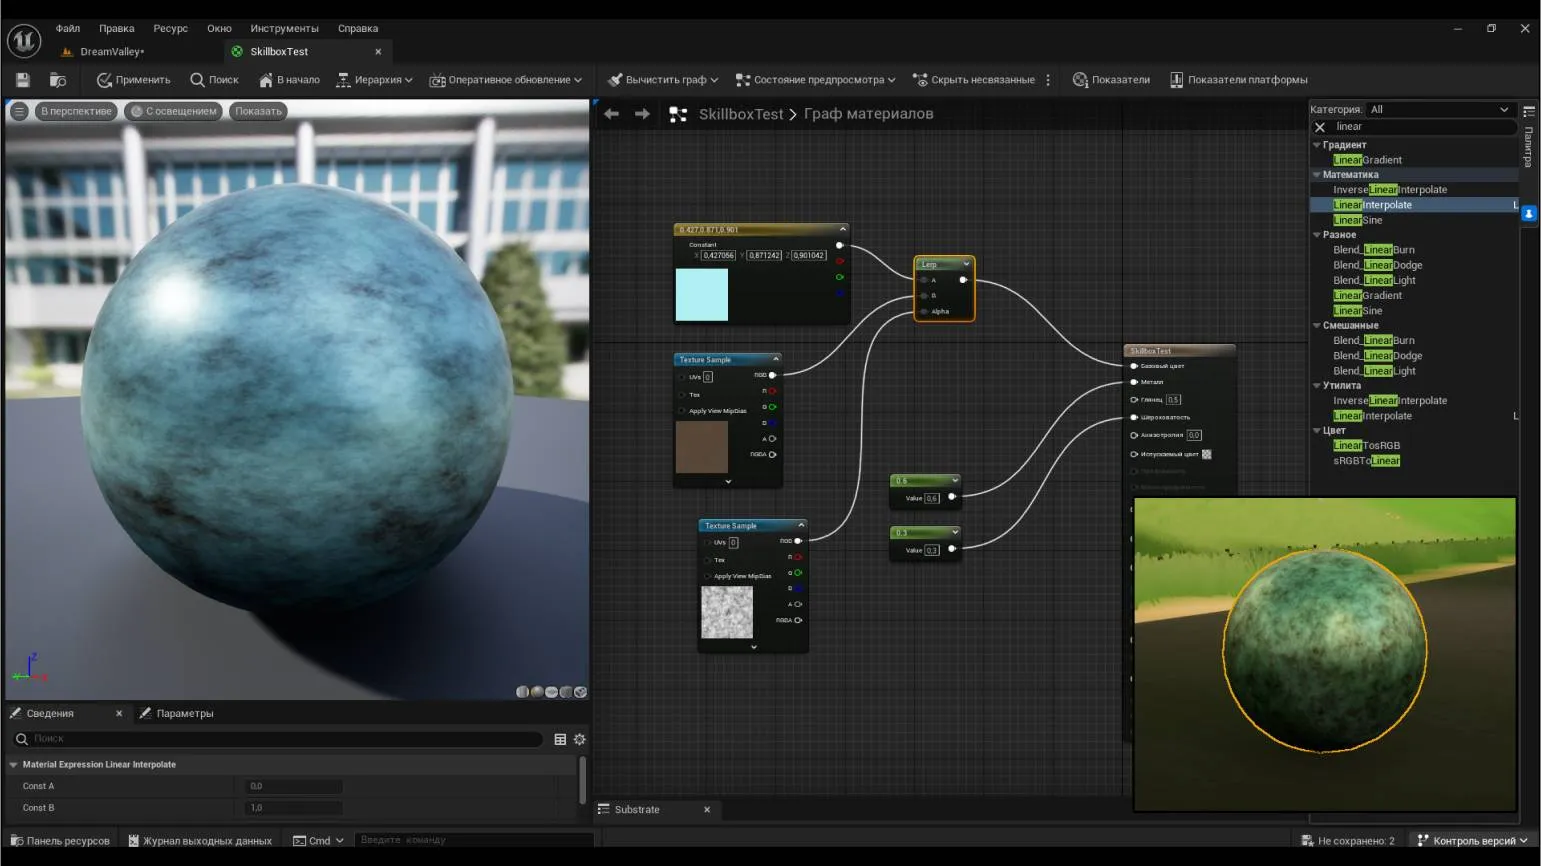Image resolution: width=1541 pixels, height=866 pixels.
Task: Toggle Скрыть несвязанные (hide unrelated) nodes
Action: point(973,80)
